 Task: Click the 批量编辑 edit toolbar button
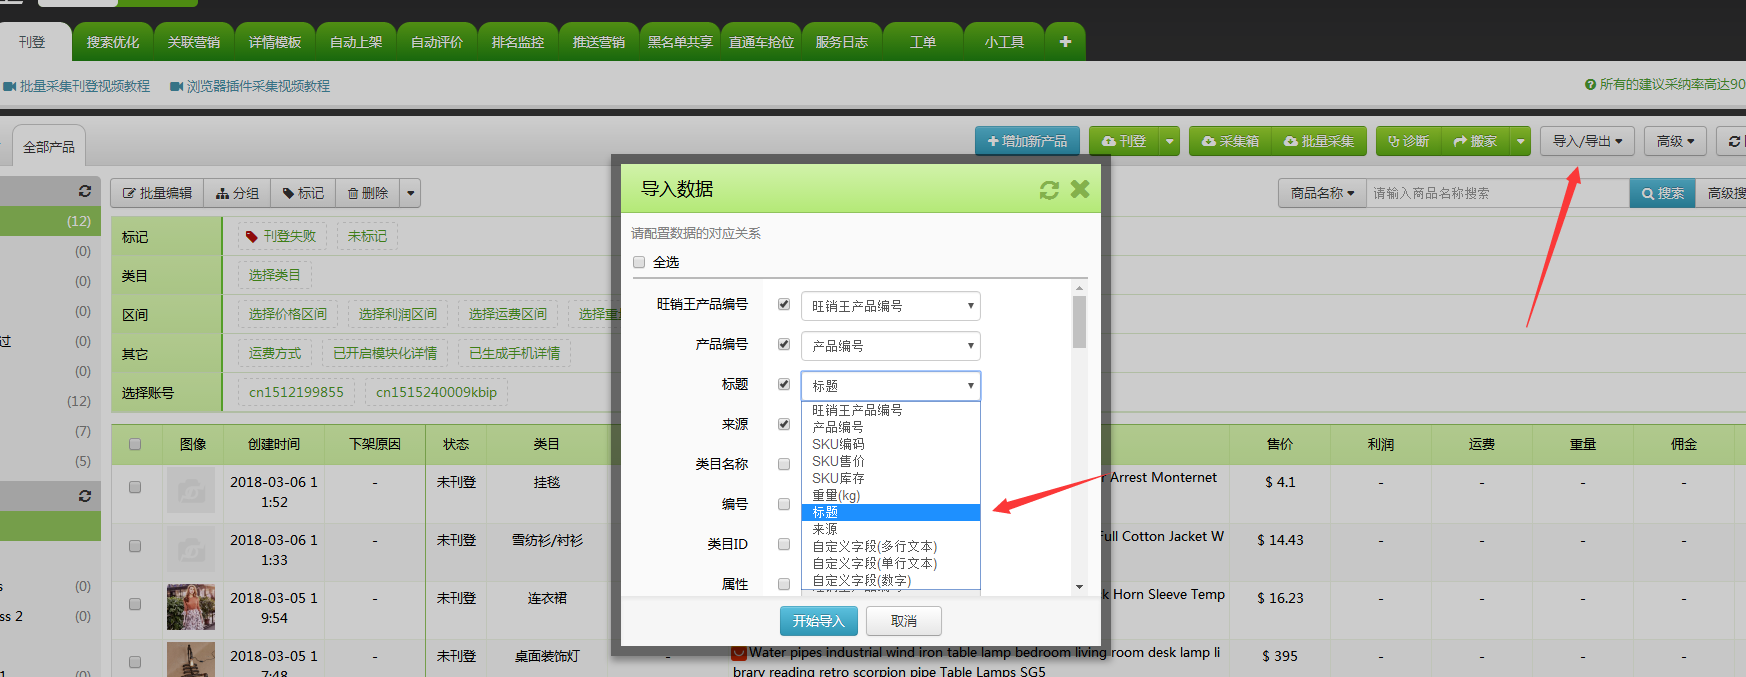click(157, 193)
